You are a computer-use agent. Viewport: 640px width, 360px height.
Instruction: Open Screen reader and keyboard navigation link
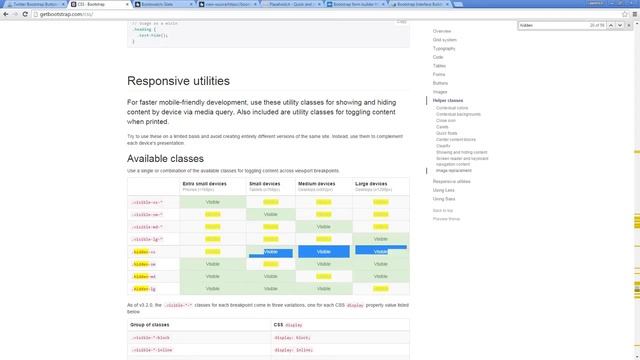[462, 161]
